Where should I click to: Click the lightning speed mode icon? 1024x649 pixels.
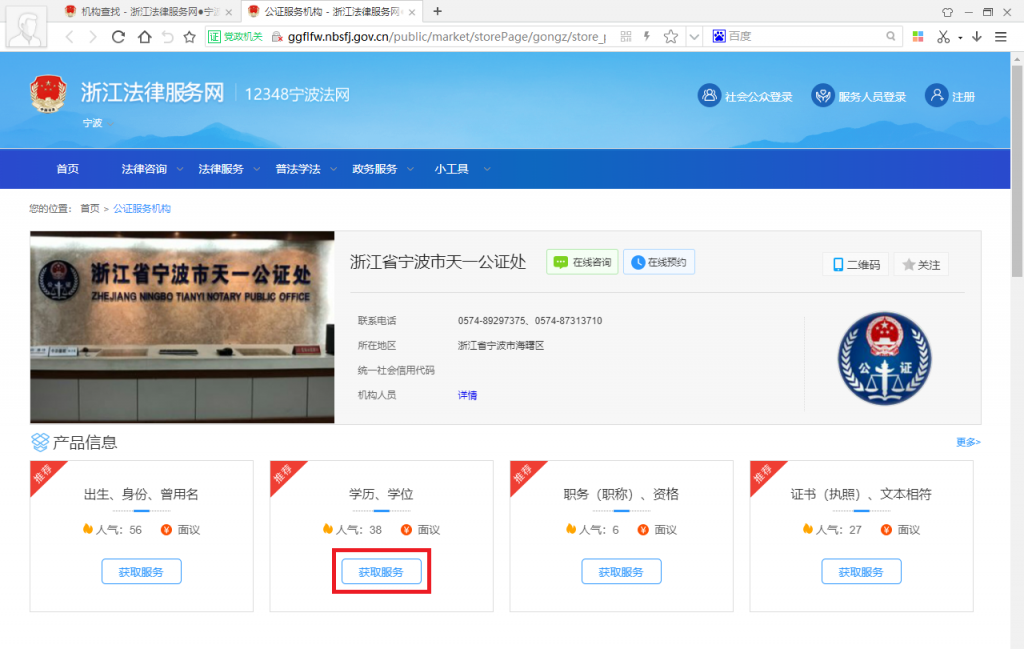(647, 37)
